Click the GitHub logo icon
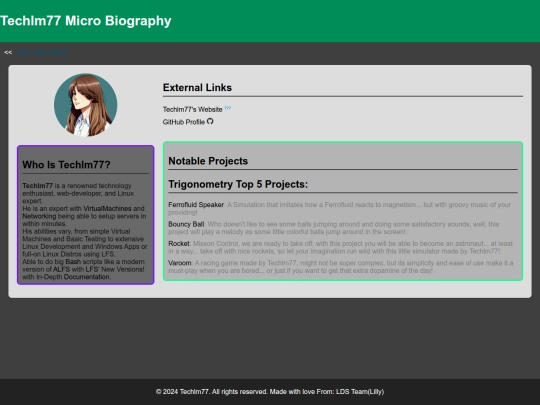The image size is (540, 405). click(210, 121)
